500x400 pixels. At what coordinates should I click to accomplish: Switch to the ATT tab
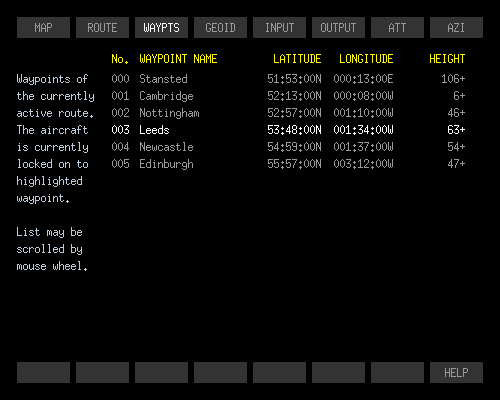pyautogui.click(x=397, y=28)
